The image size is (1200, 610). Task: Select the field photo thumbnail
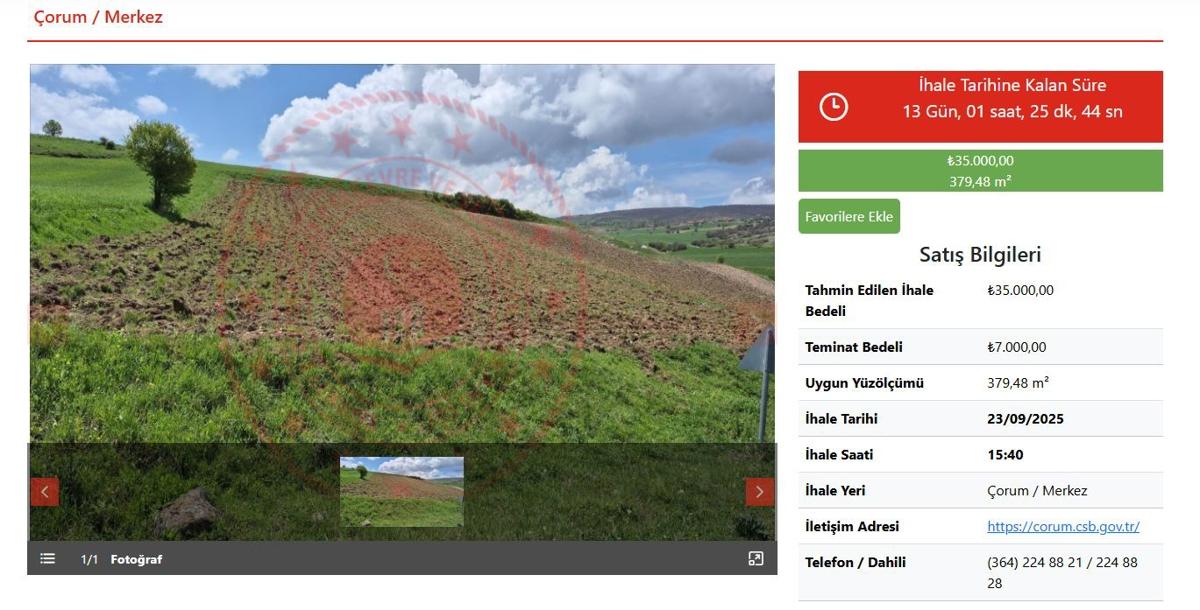tap(402, 492)
